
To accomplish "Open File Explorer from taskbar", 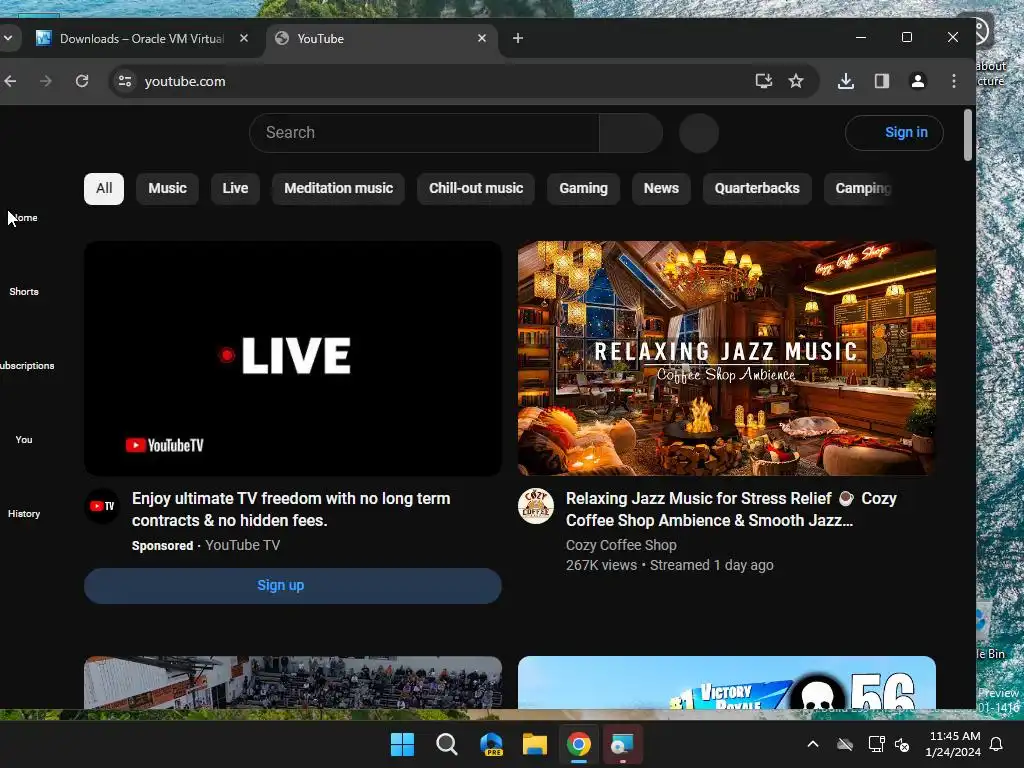I will pyautogui.click(x=535, y=744).
